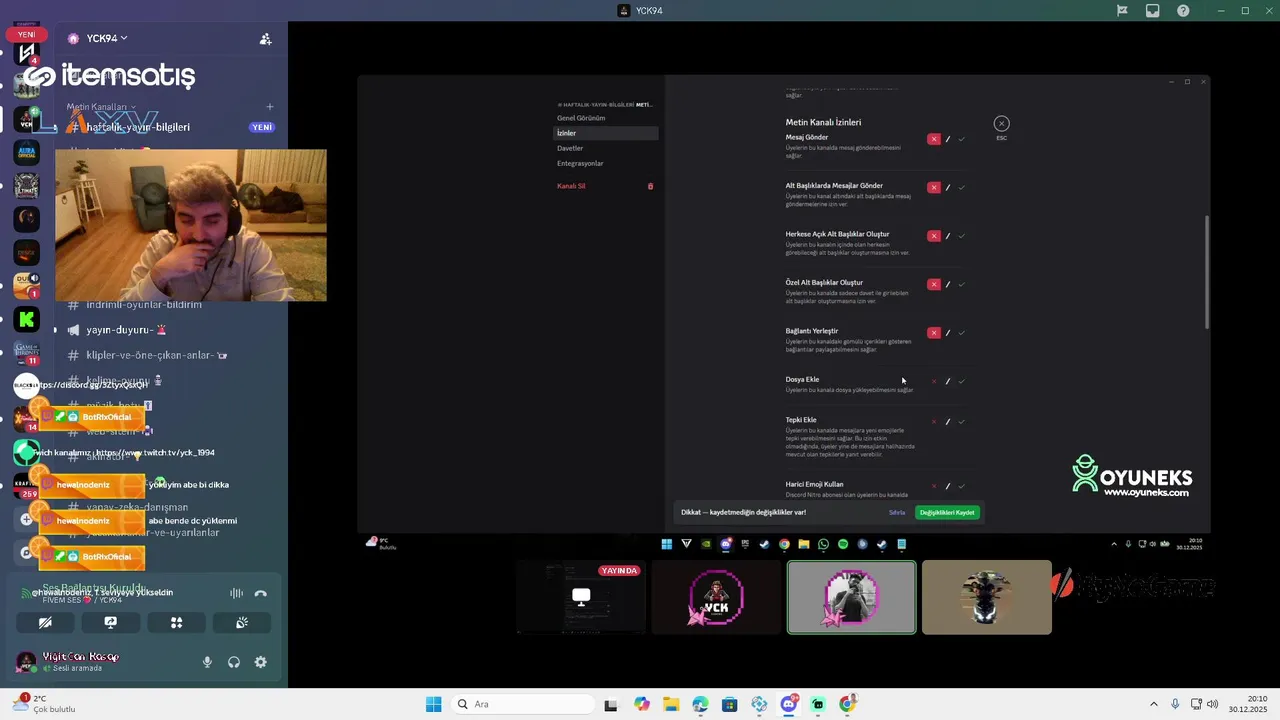Open Google Chrome from the taskbar
Viewport: 1280px width, 720px height.
tap(848, 704)
